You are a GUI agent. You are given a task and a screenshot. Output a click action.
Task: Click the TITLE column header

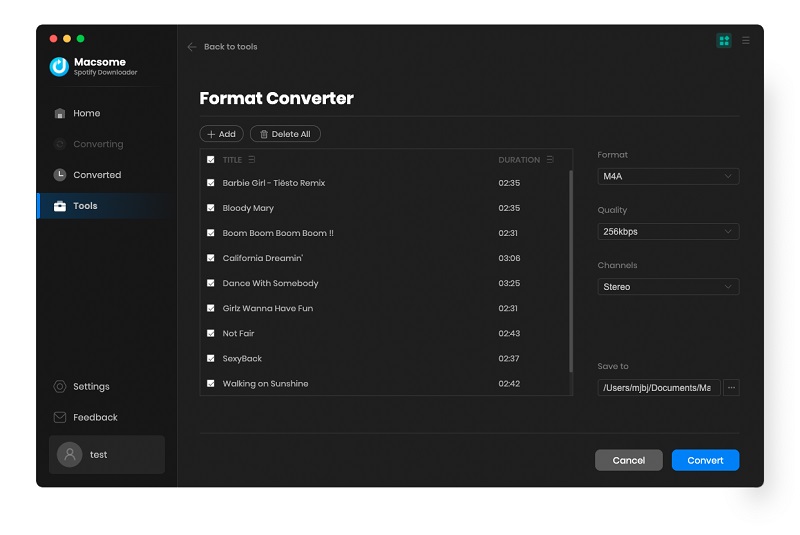232,160
